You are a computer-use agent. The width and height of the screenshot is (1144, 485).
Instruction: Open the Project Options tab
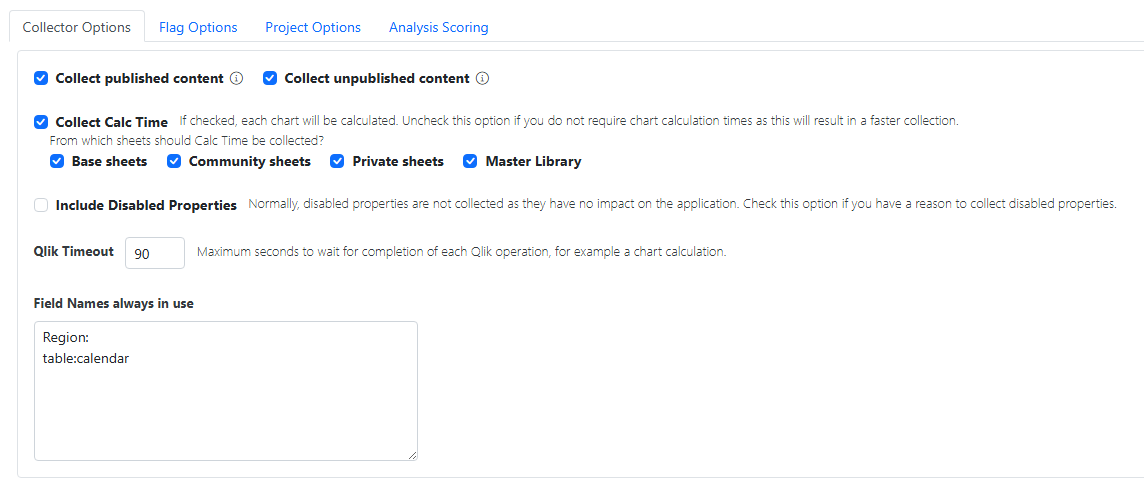point(313,27)
